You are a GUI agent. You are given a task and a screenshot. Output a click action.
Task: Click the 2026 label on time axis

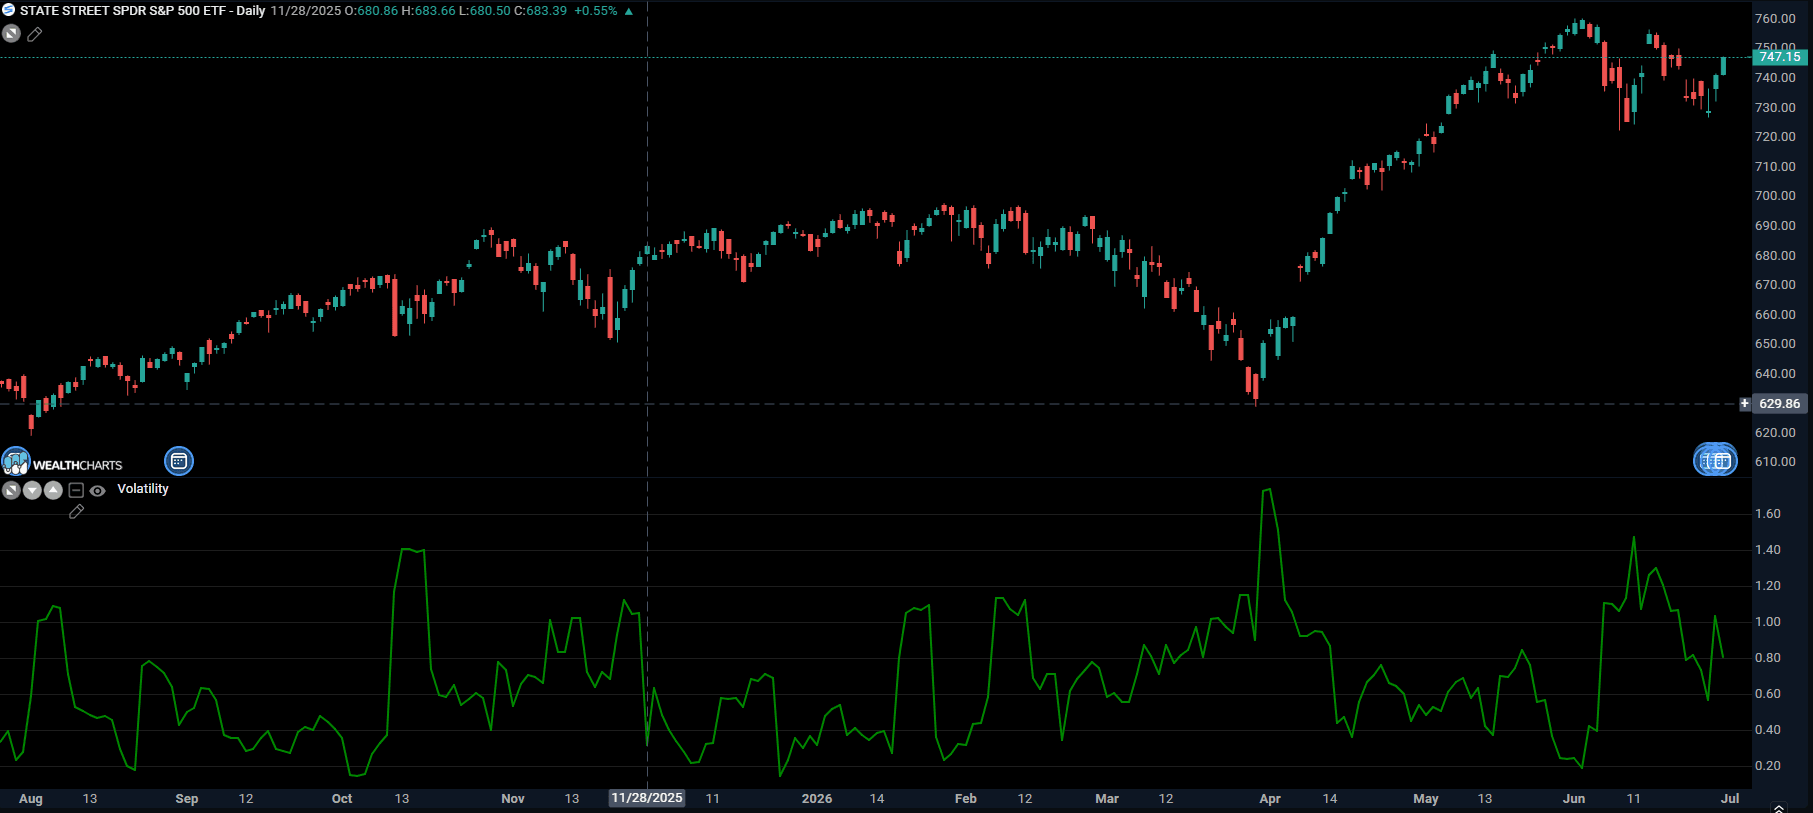[x=817, y=799]
